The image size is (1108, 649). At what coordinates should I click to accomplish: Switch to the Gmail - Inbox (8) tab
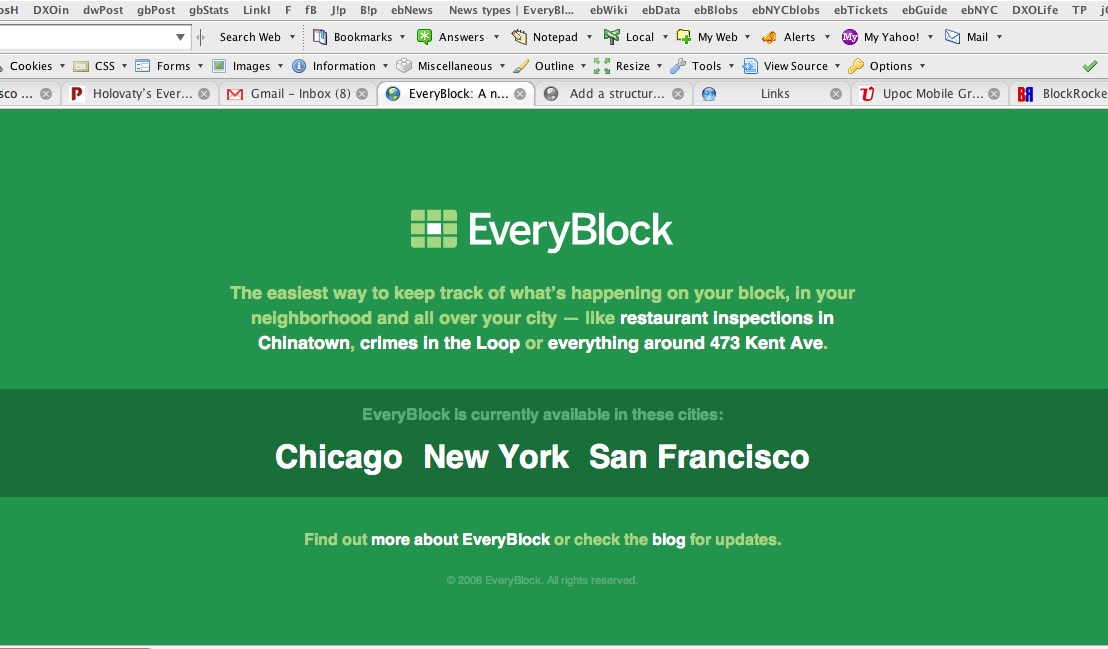[297, 93]
